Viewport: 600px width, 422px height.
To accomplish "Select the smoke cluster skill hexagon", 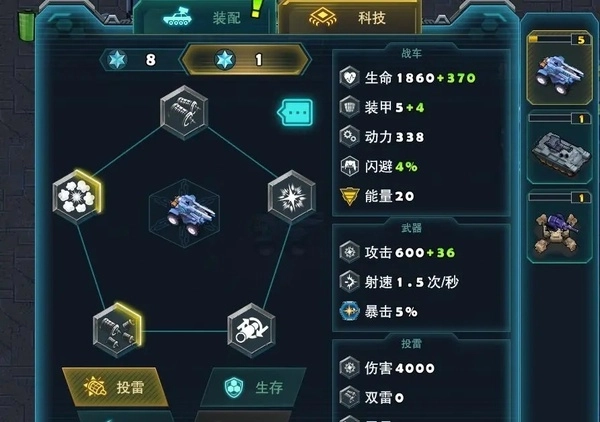I will [x=77, y=196].
